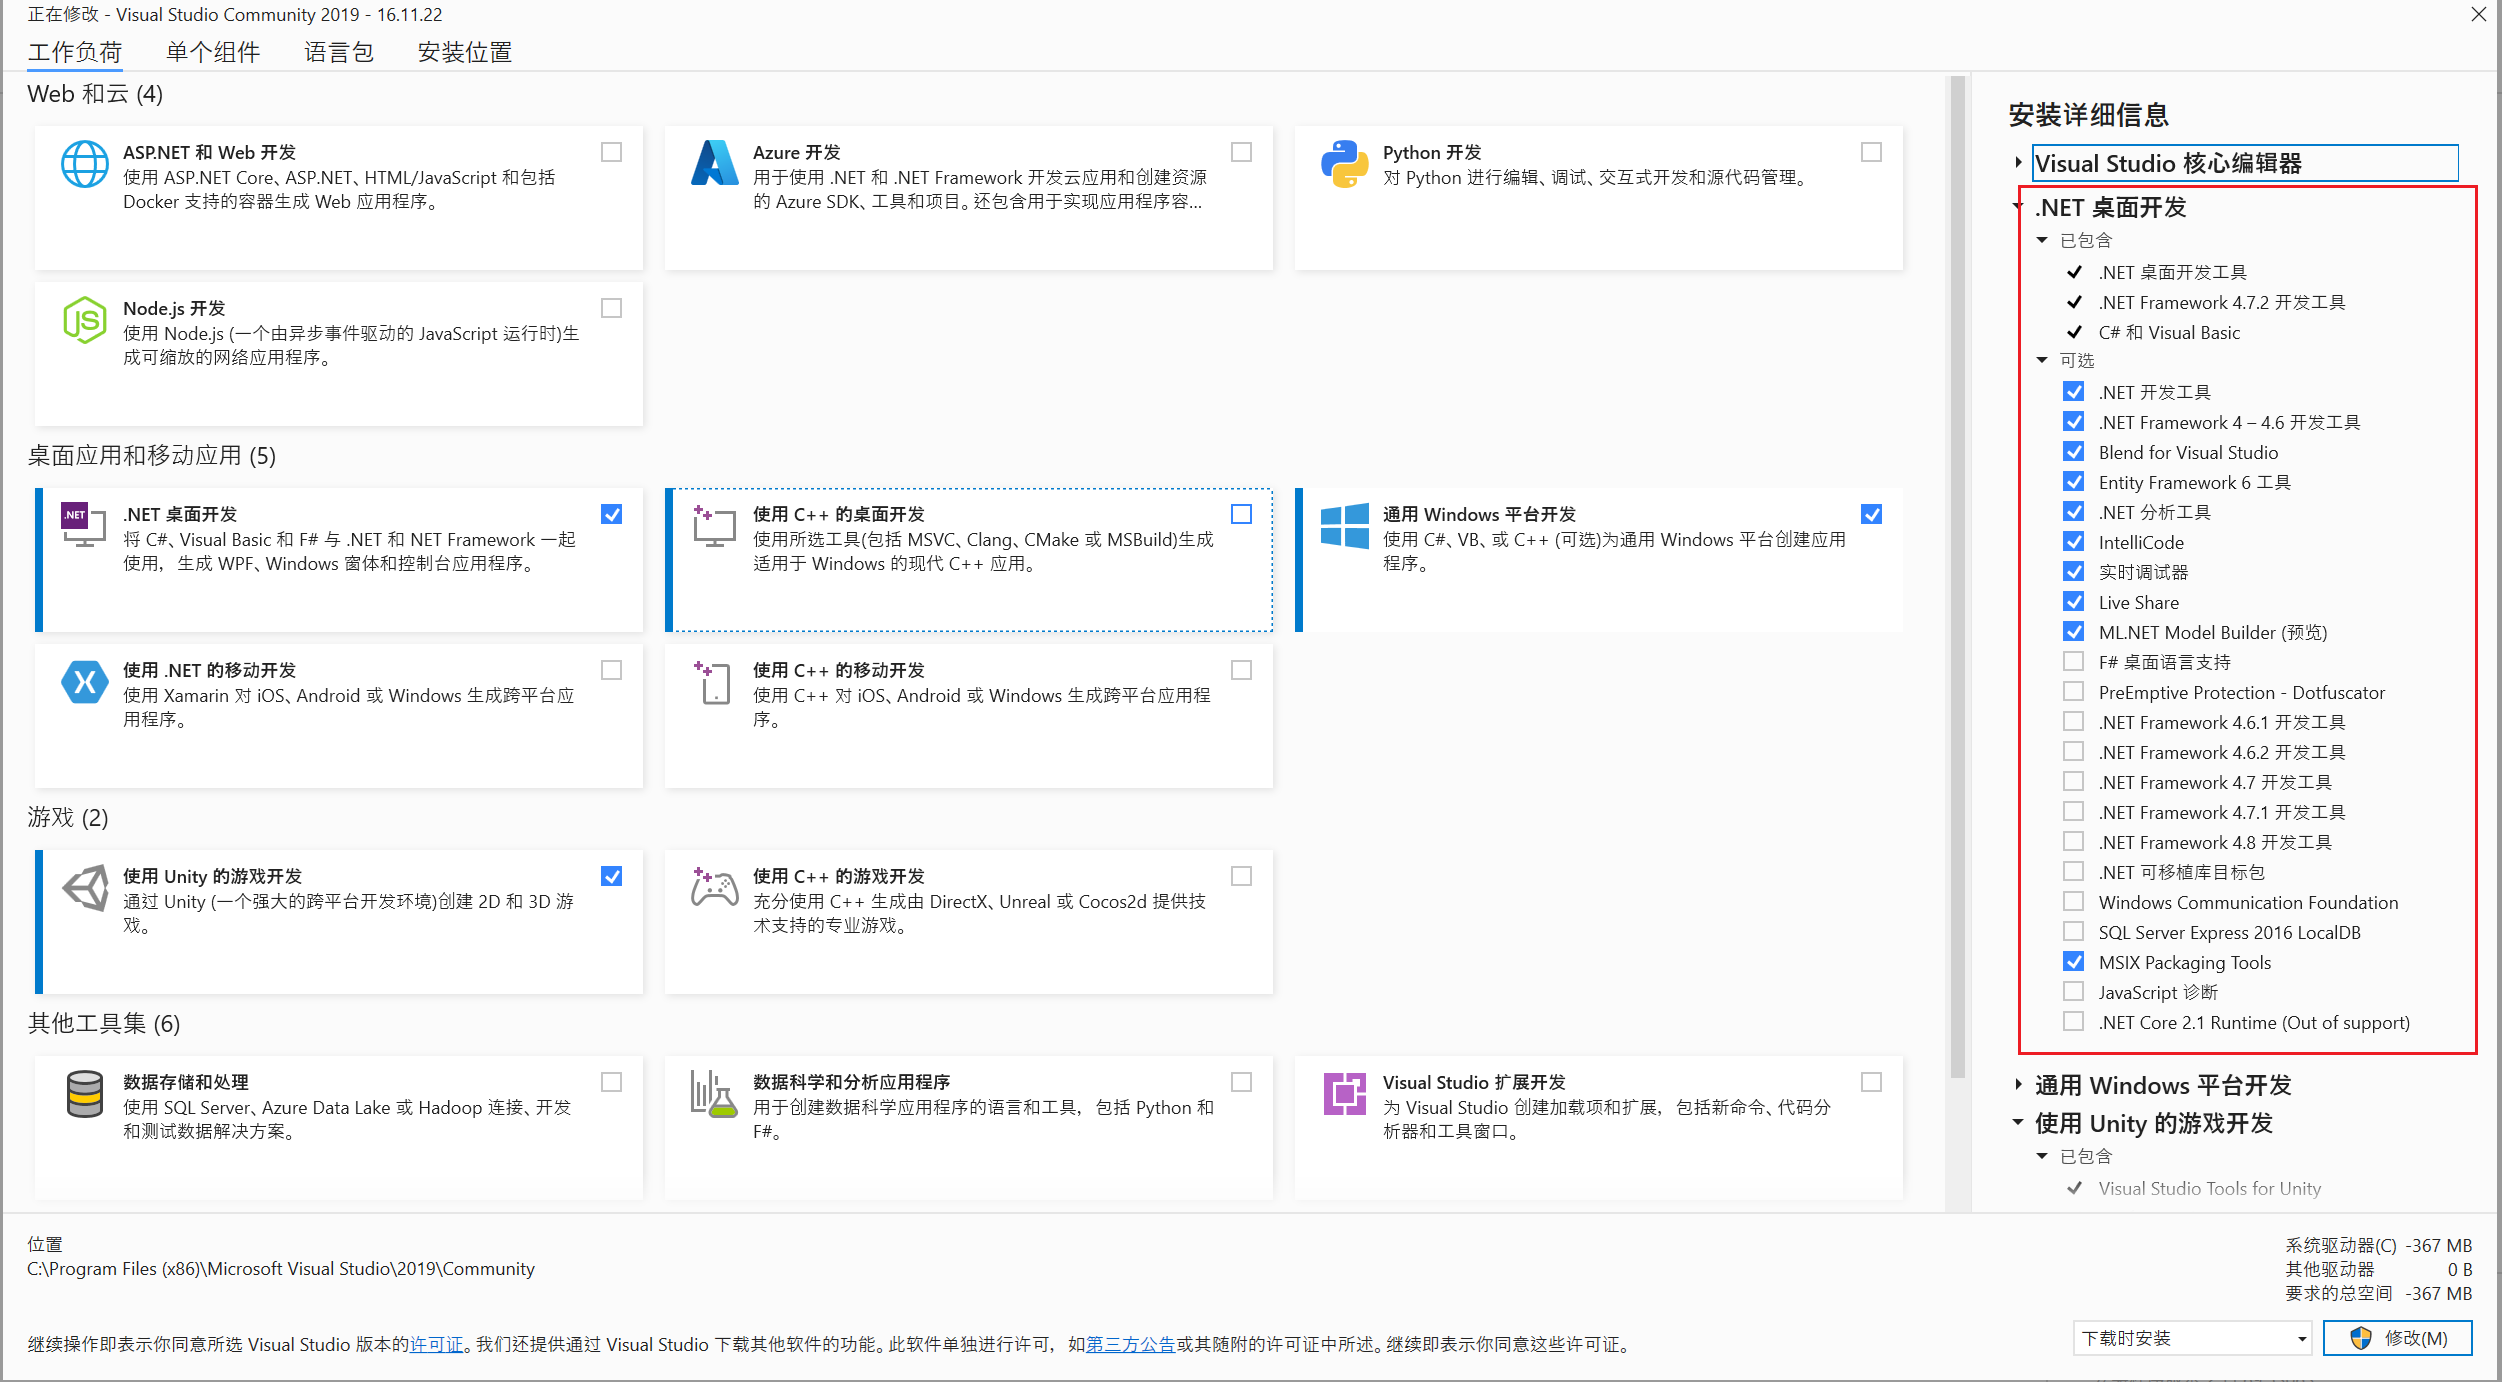The image size is (2502, 1382).
Task: Check Windows Communication Foundation component
Action: (x=2074, y=901)
